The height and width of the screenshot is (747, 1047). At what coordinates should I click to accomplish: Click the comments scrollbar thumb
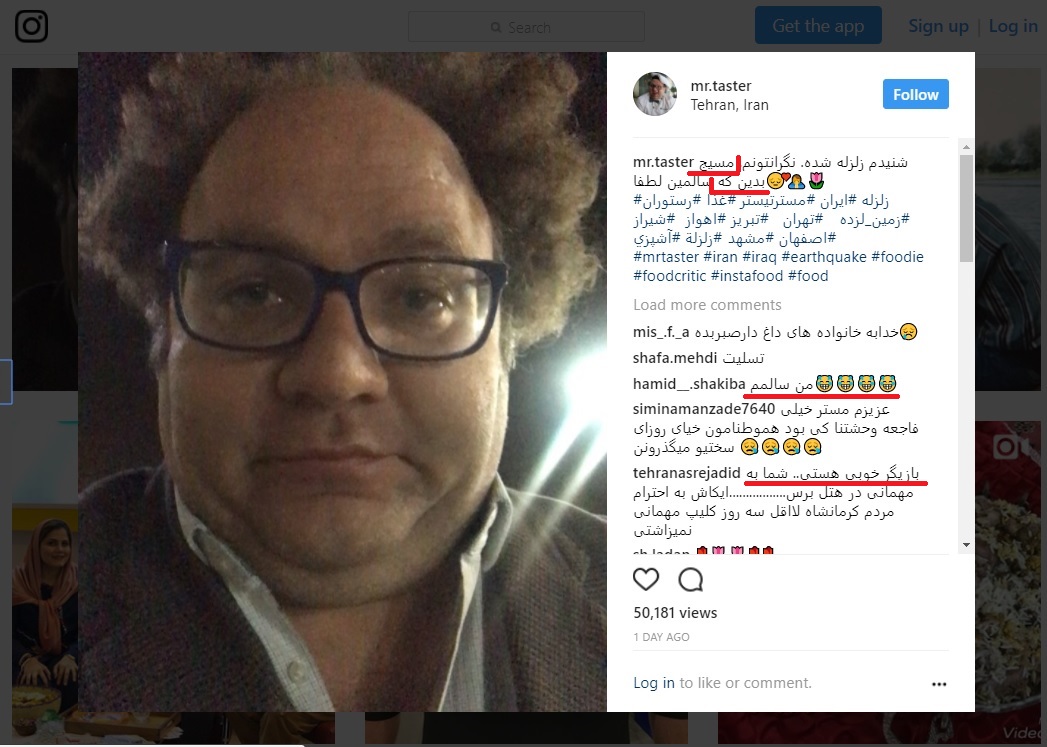[x=966, y=208]
